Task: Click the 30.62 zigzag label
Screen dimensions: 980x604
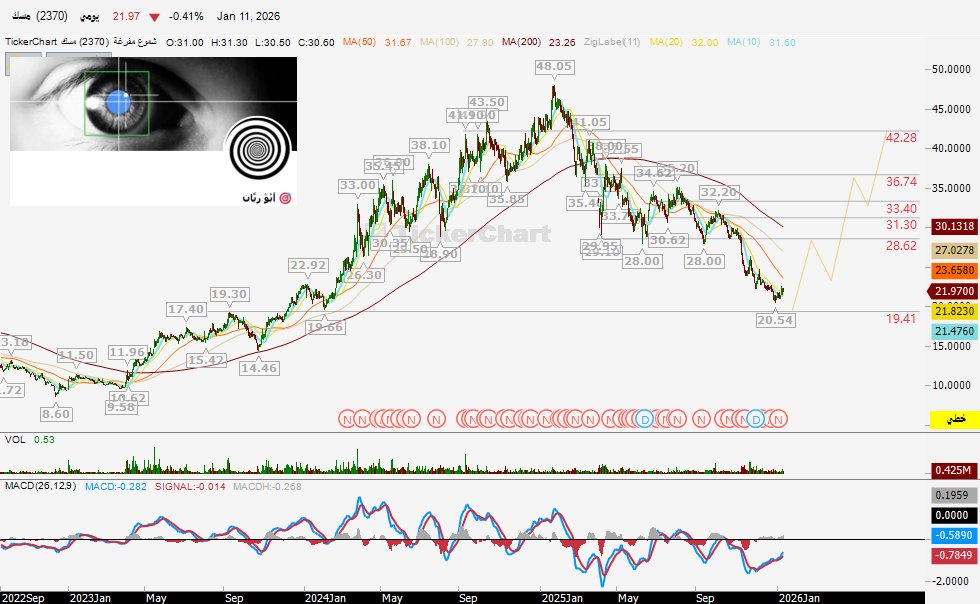Action: pyautogui.click(x=668, y=240)
